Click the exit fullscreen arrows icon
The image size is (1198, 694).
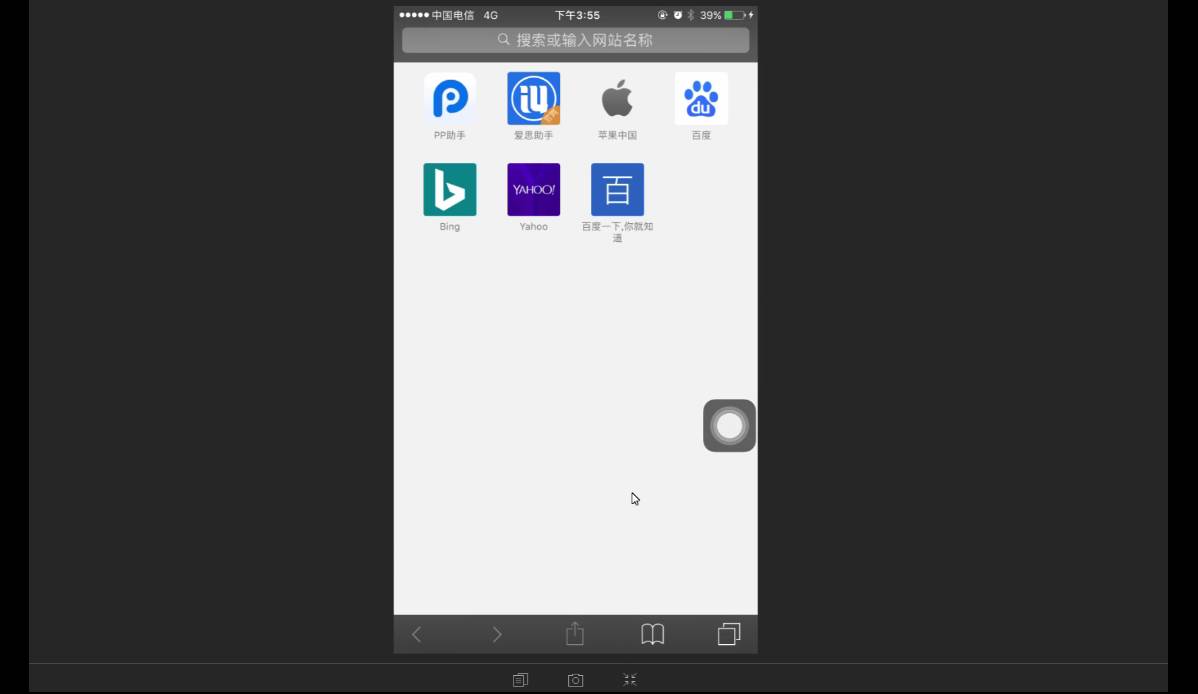pyautogui.click(x=630, y=679)
